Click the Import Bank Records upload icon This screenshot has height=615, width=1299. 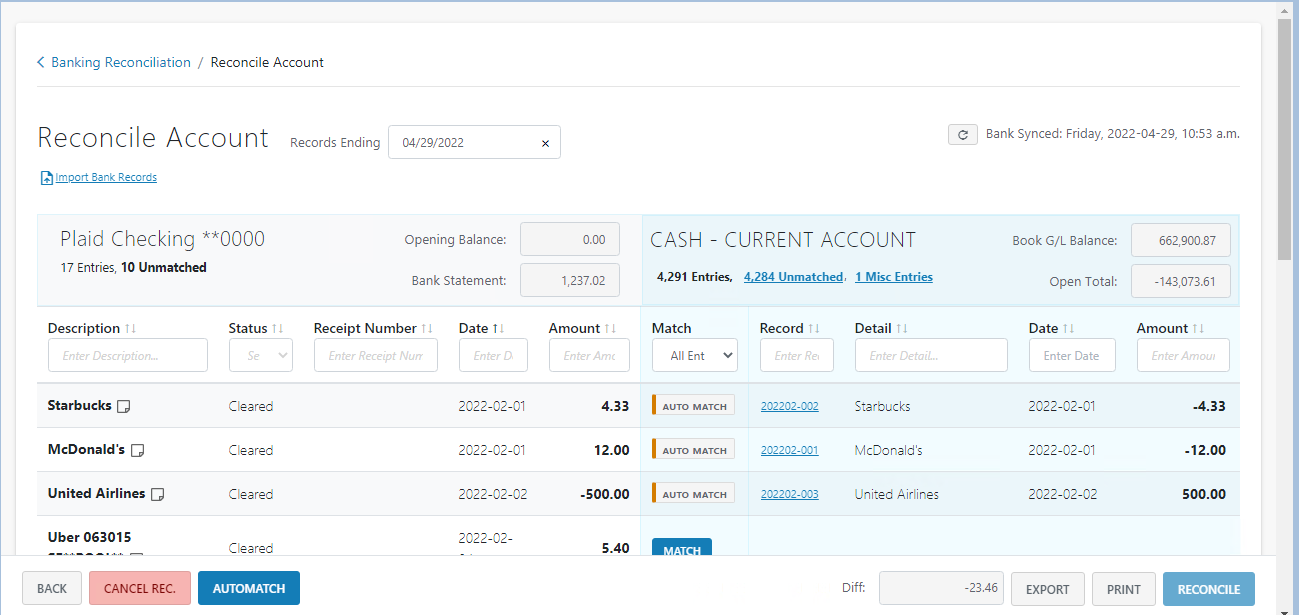[x=46, y=176]
